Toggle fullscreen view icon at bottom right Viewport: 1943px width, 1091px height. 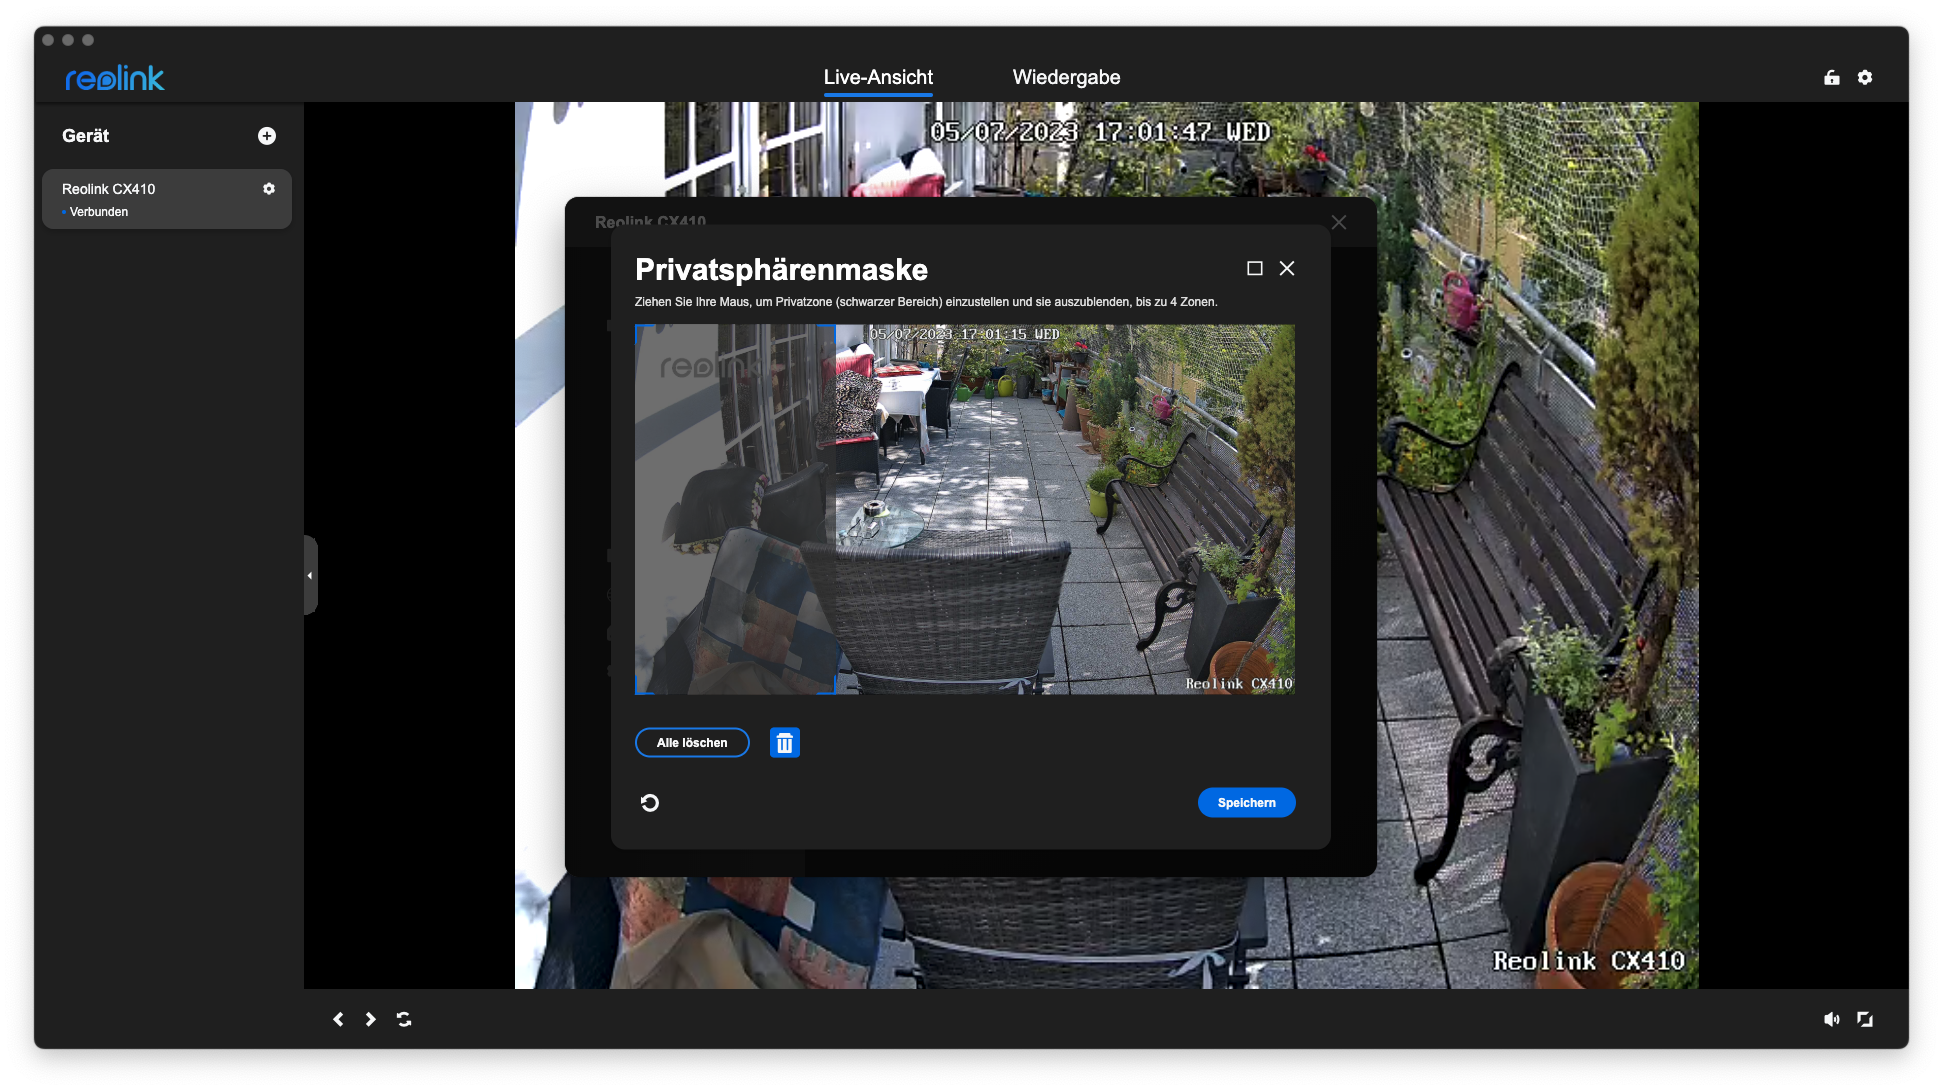pyautogui.click(x=1865, y=1019)
